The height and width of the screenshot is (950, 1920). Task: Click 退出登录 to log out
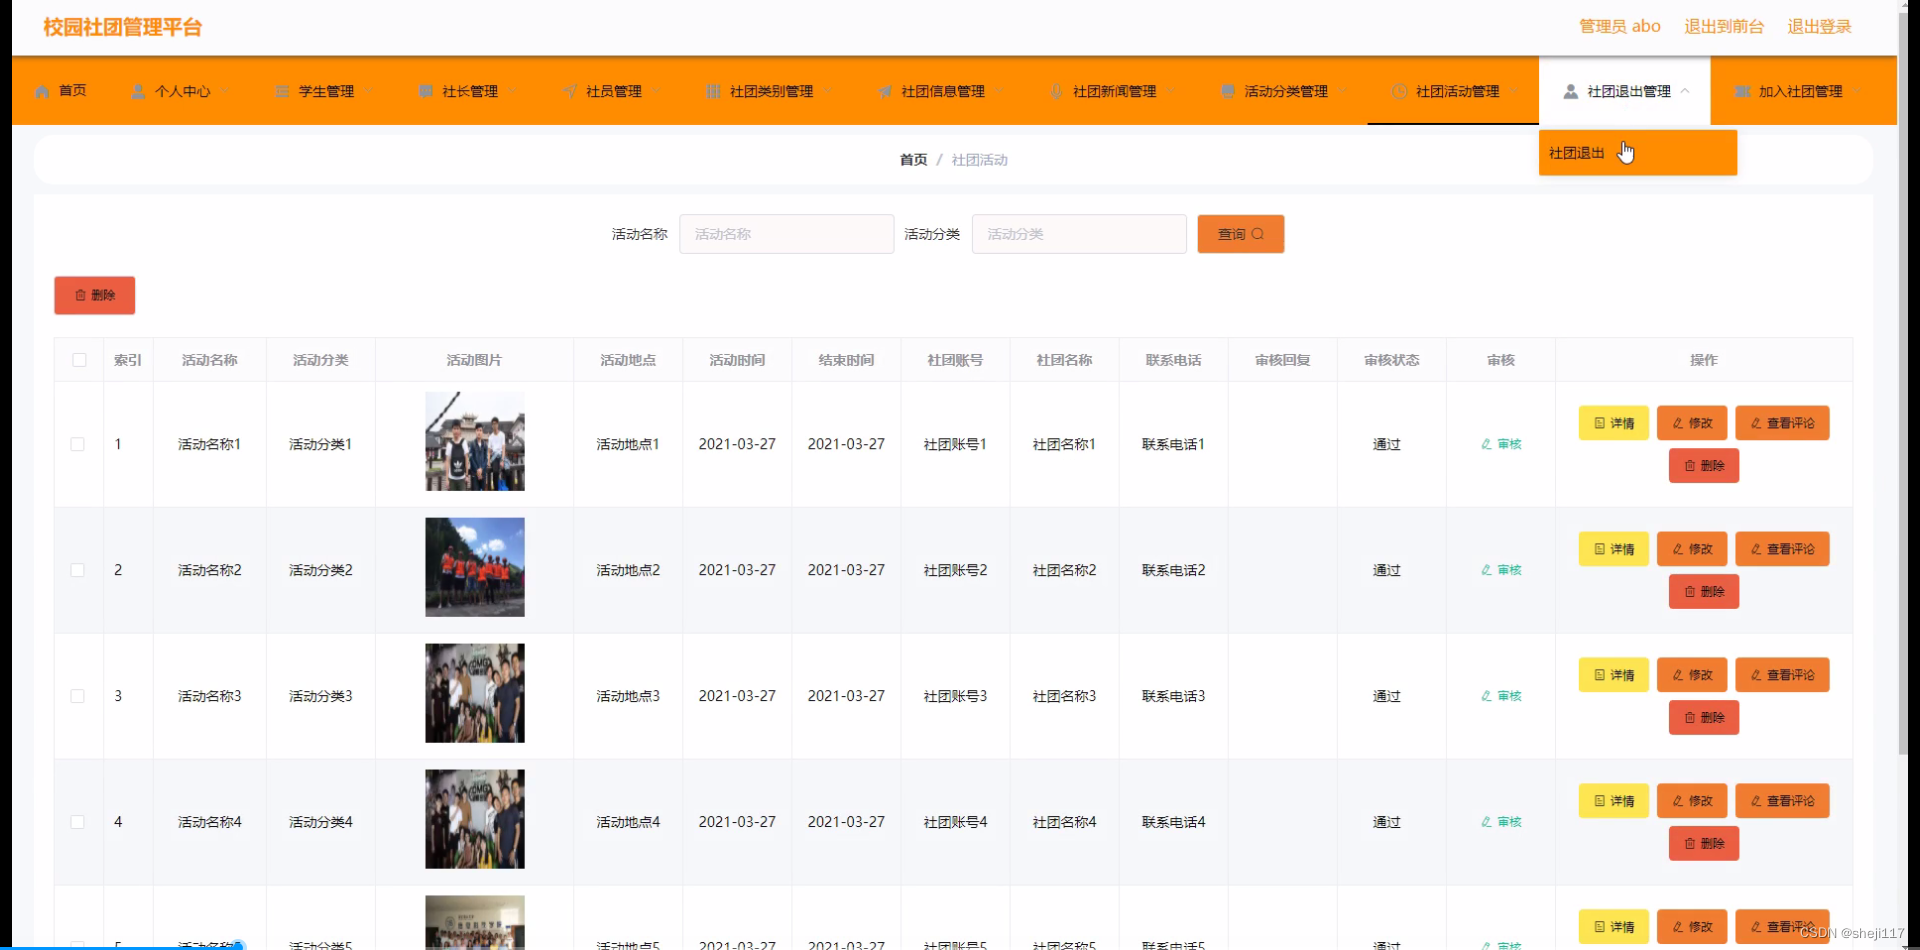[1819, 26]
